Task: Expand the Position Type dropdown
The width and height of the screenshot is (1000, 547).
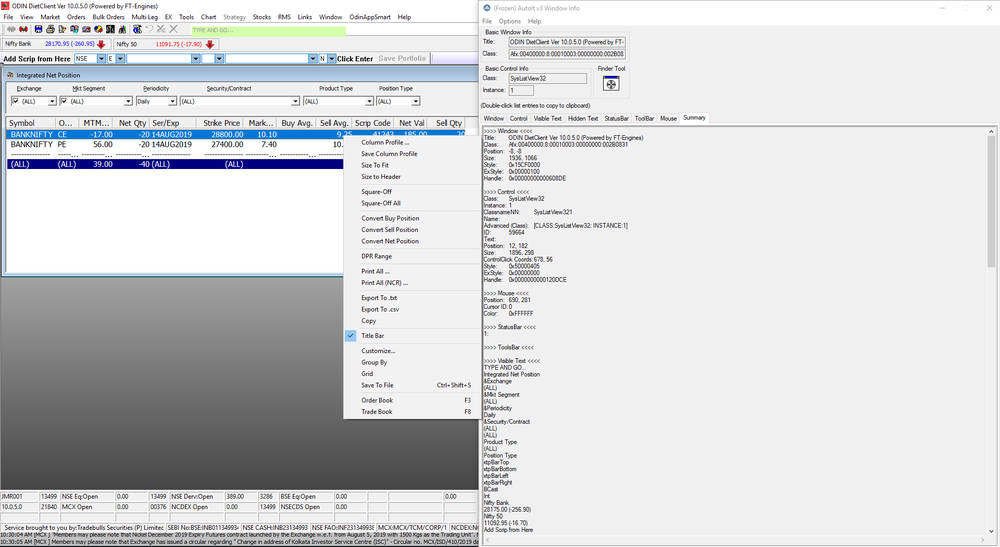Action: pyautogui.click(x=416, y=101)
